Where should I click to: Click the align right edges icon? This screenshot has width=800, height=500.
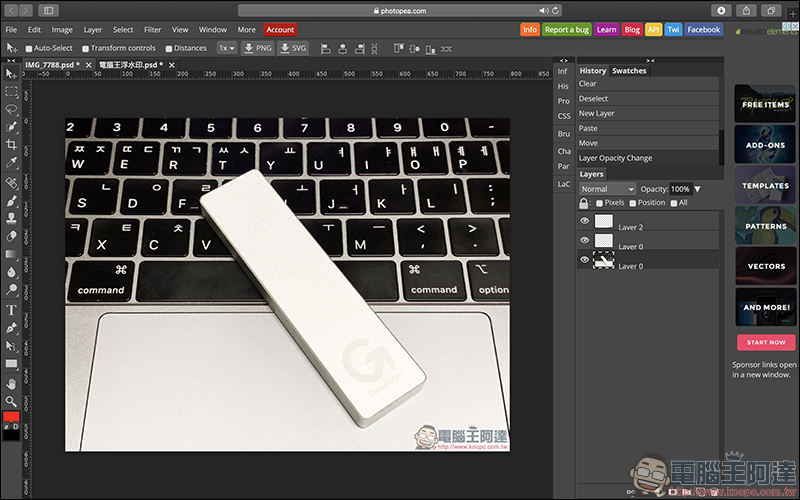tap(359, 49)
